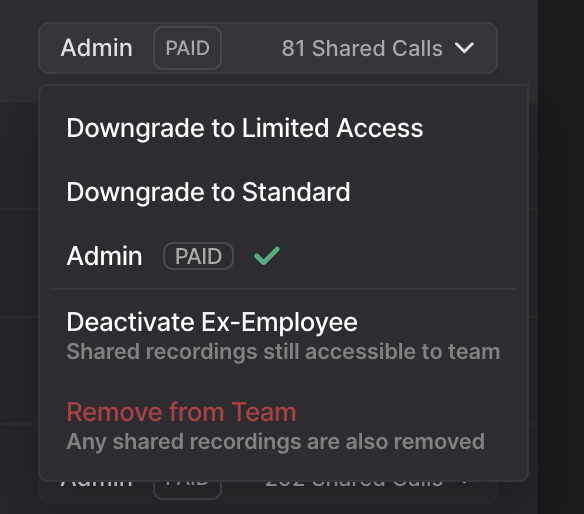Choose Deactivate Ex-Employee
Screen dimensions: 584x514
pyautogui.click(x=212, y=322)
